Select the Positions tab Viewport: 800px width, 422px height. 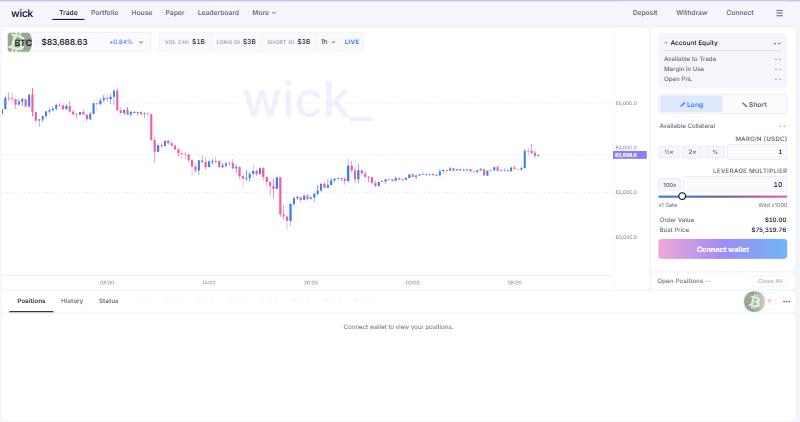pyautogui.click(x=31, y=301)
